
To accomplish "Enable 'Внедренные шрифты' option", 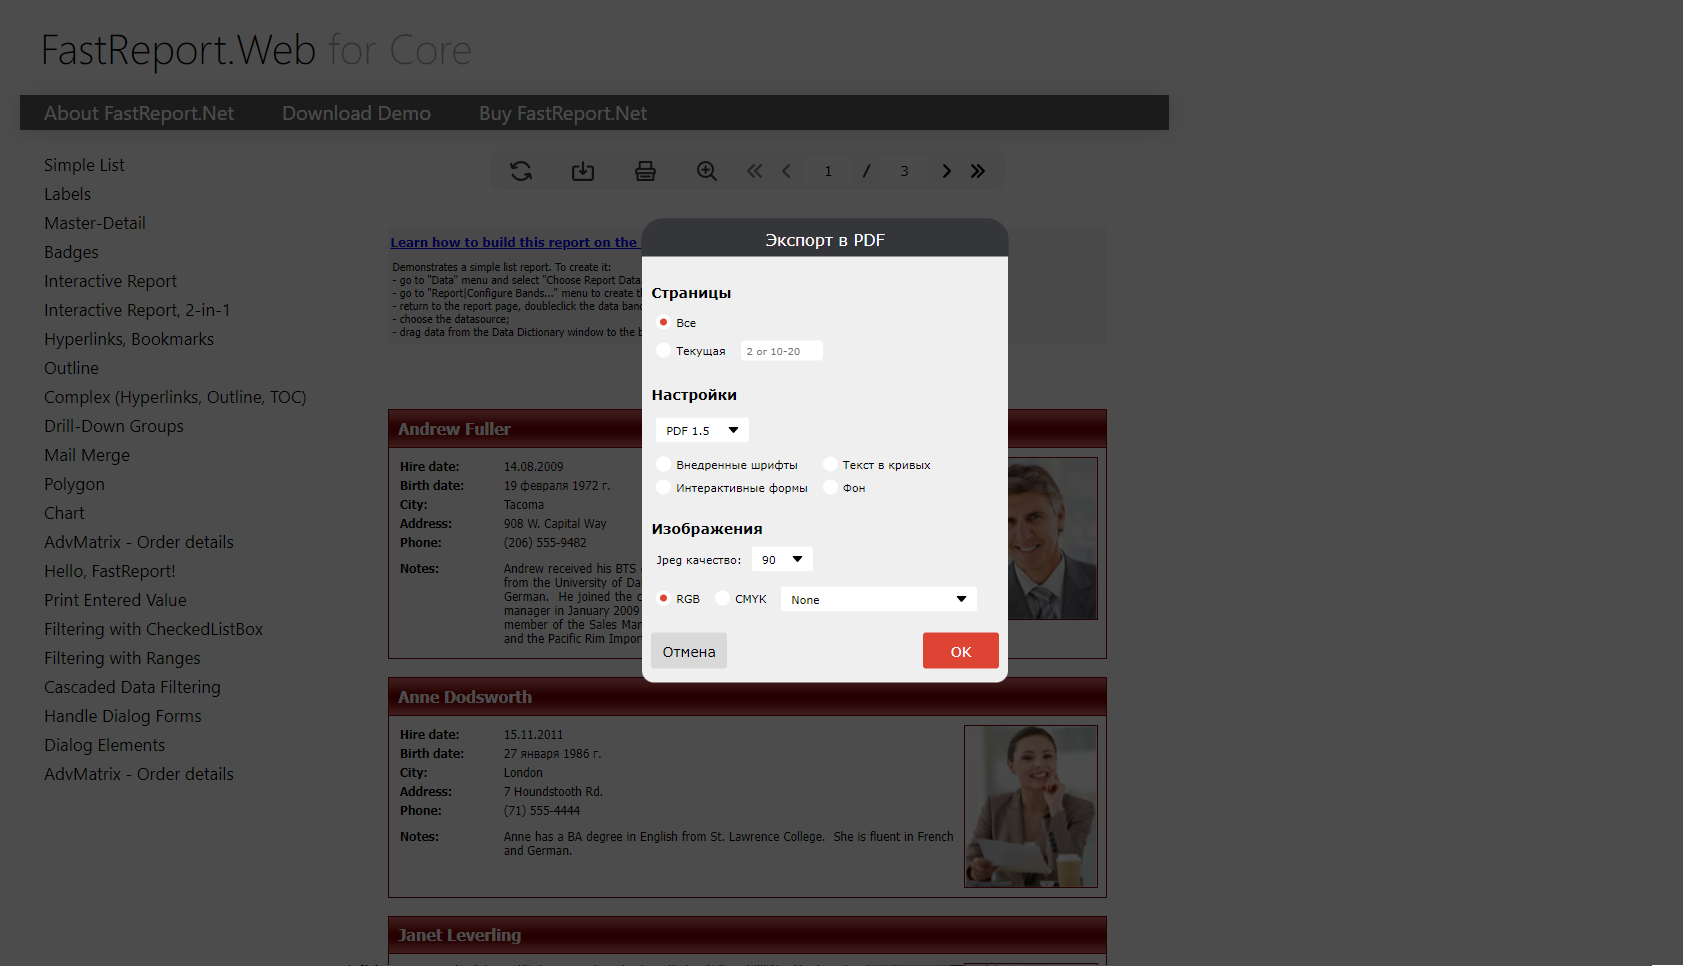I will (663, 464).
